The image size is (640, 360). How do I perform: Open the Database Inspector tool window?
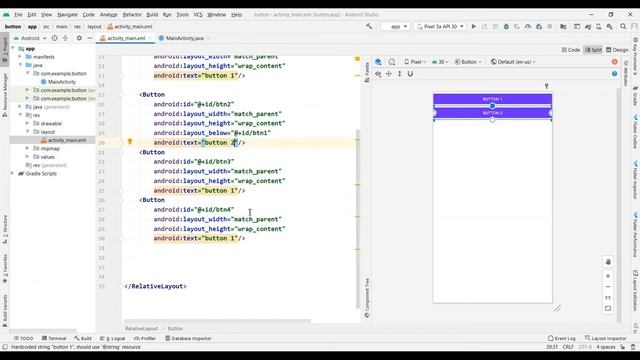point(188,338)
